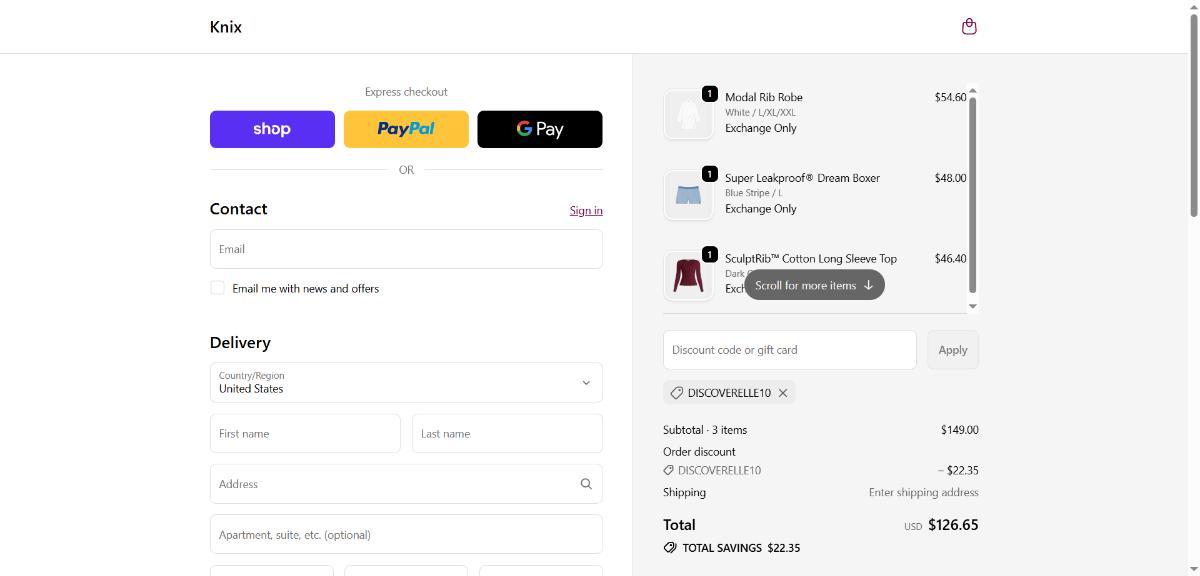1200x576 pixels.
Task: Click the Knix store logo
Action: (x=226, y=27)
